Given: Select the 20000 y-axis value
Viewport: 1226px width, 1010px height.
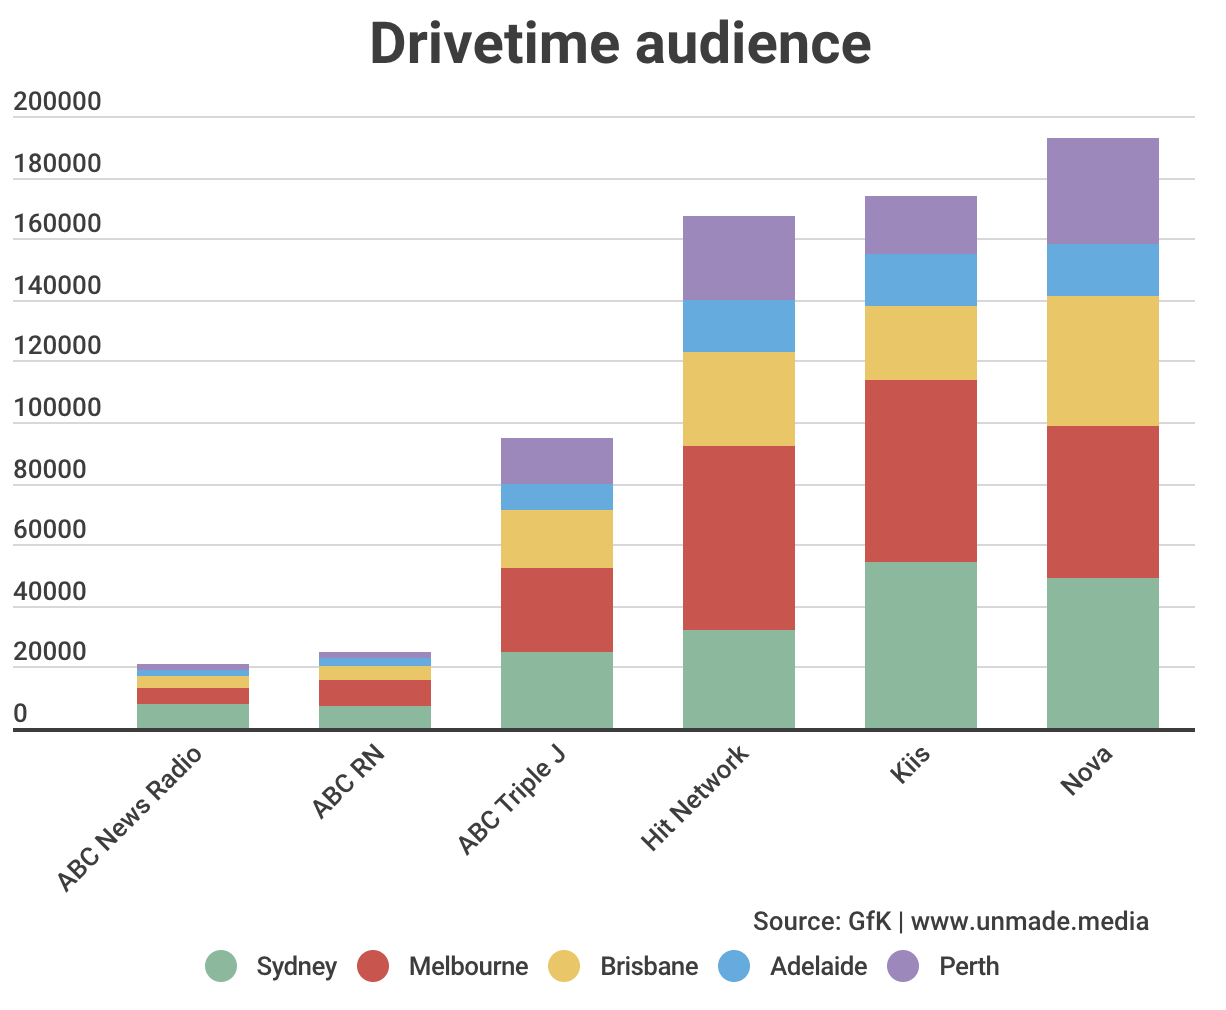Looking at the screenshot, I should 51,651.
